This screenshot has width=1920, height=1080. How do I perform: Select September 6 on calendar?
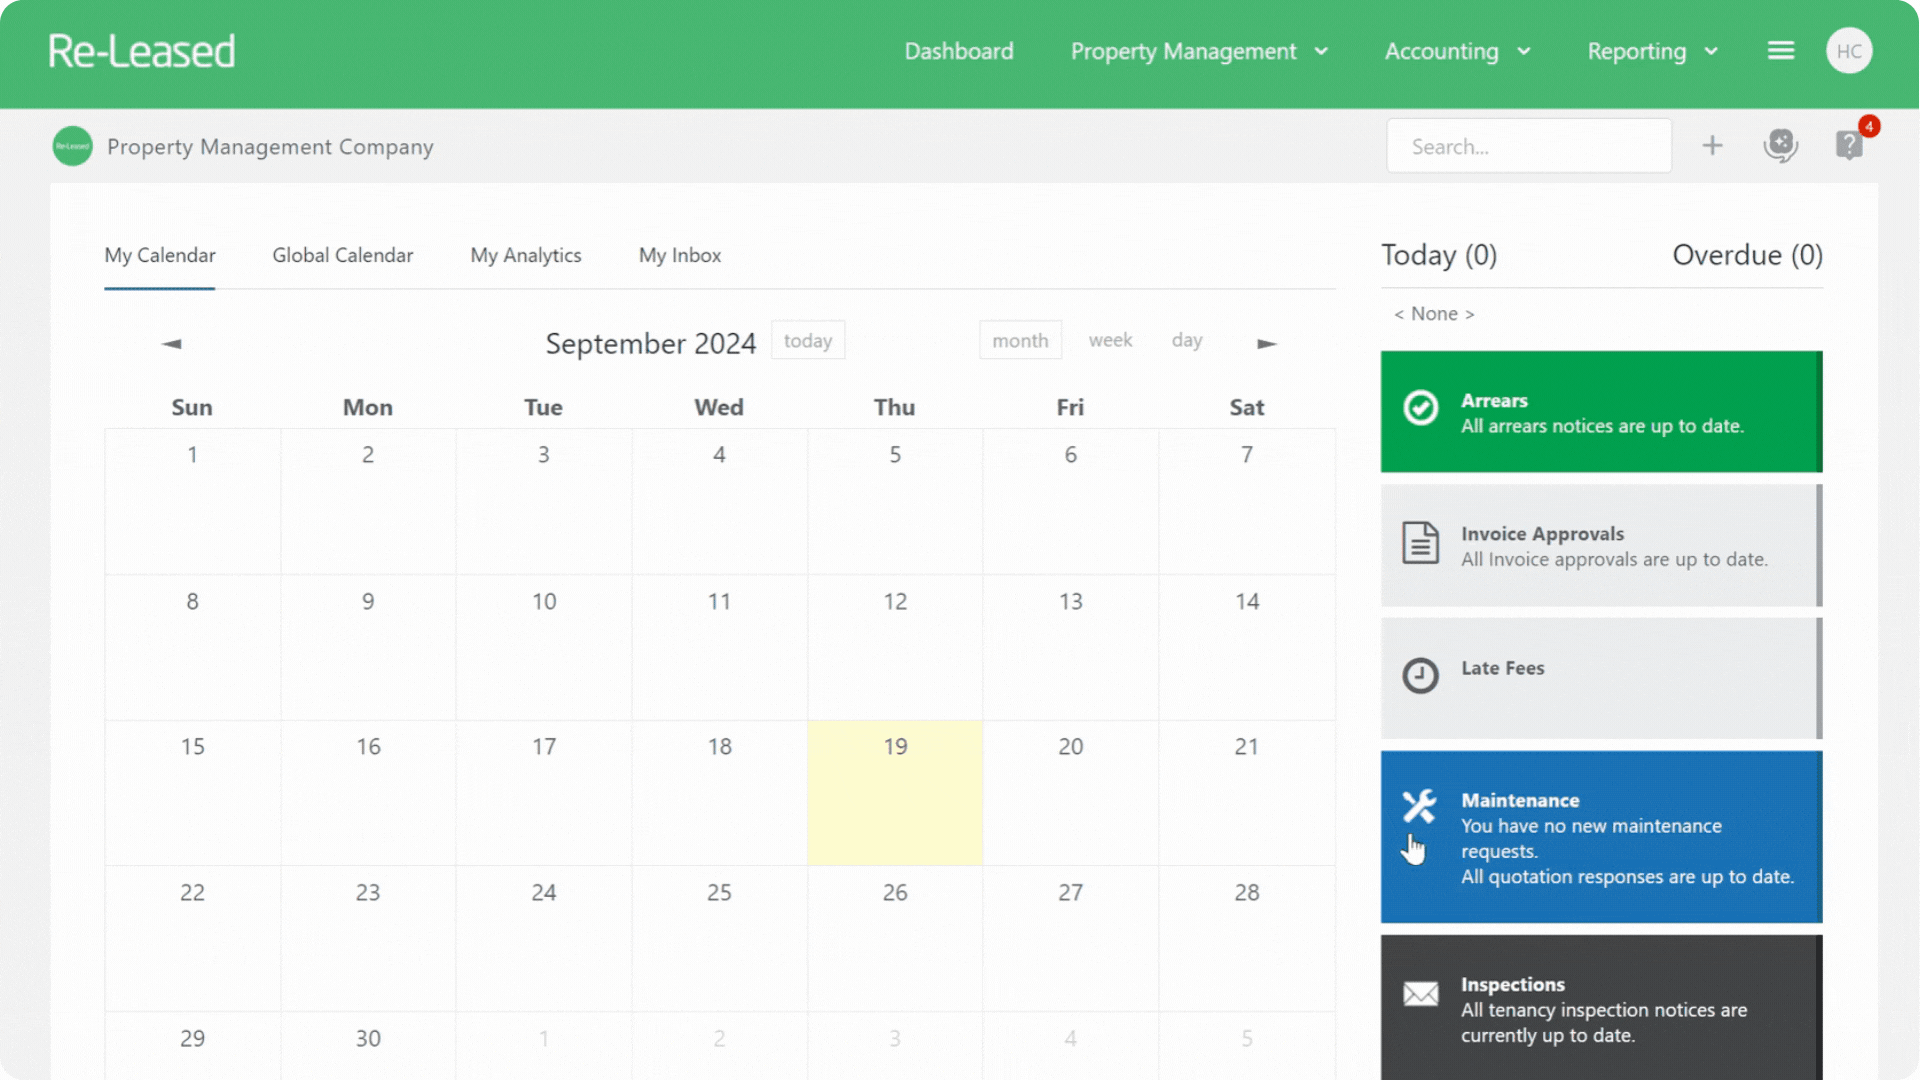[1071, 501]
